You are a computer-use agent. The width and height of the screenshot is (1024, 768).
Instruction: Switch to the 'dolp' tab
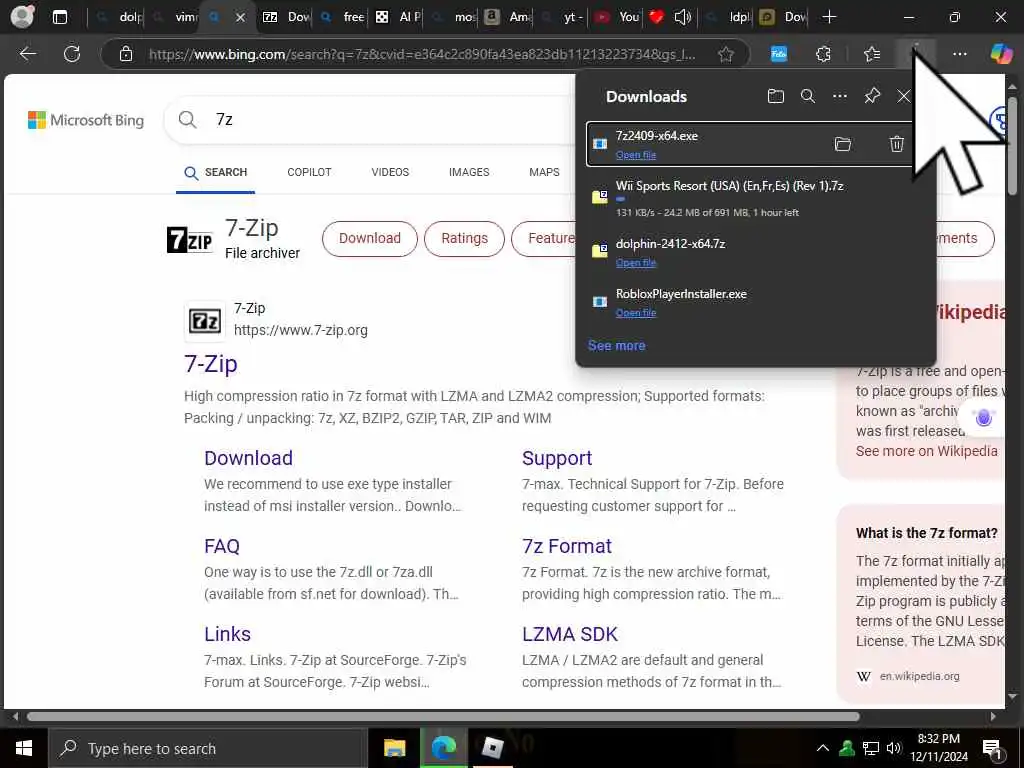click(x=119, y=17)
